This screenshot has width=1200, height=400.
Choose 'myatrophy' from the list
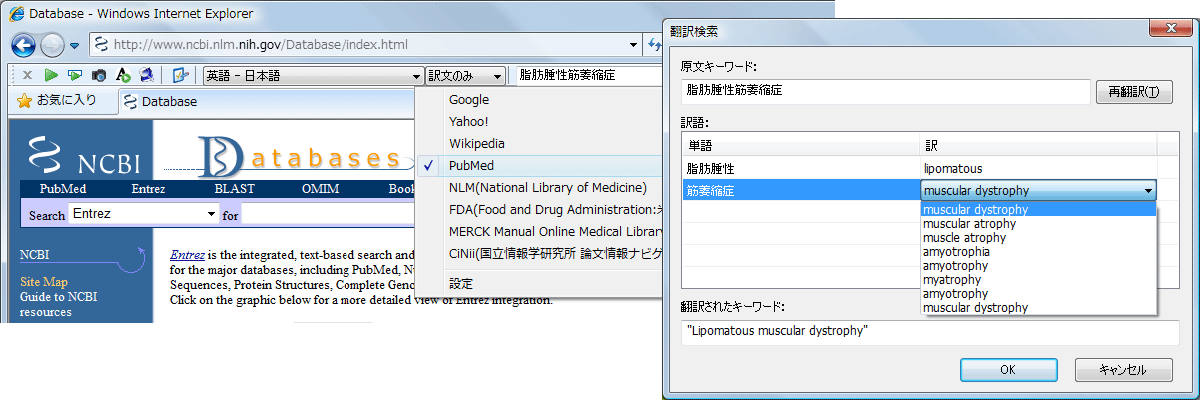coord(1038,280)
